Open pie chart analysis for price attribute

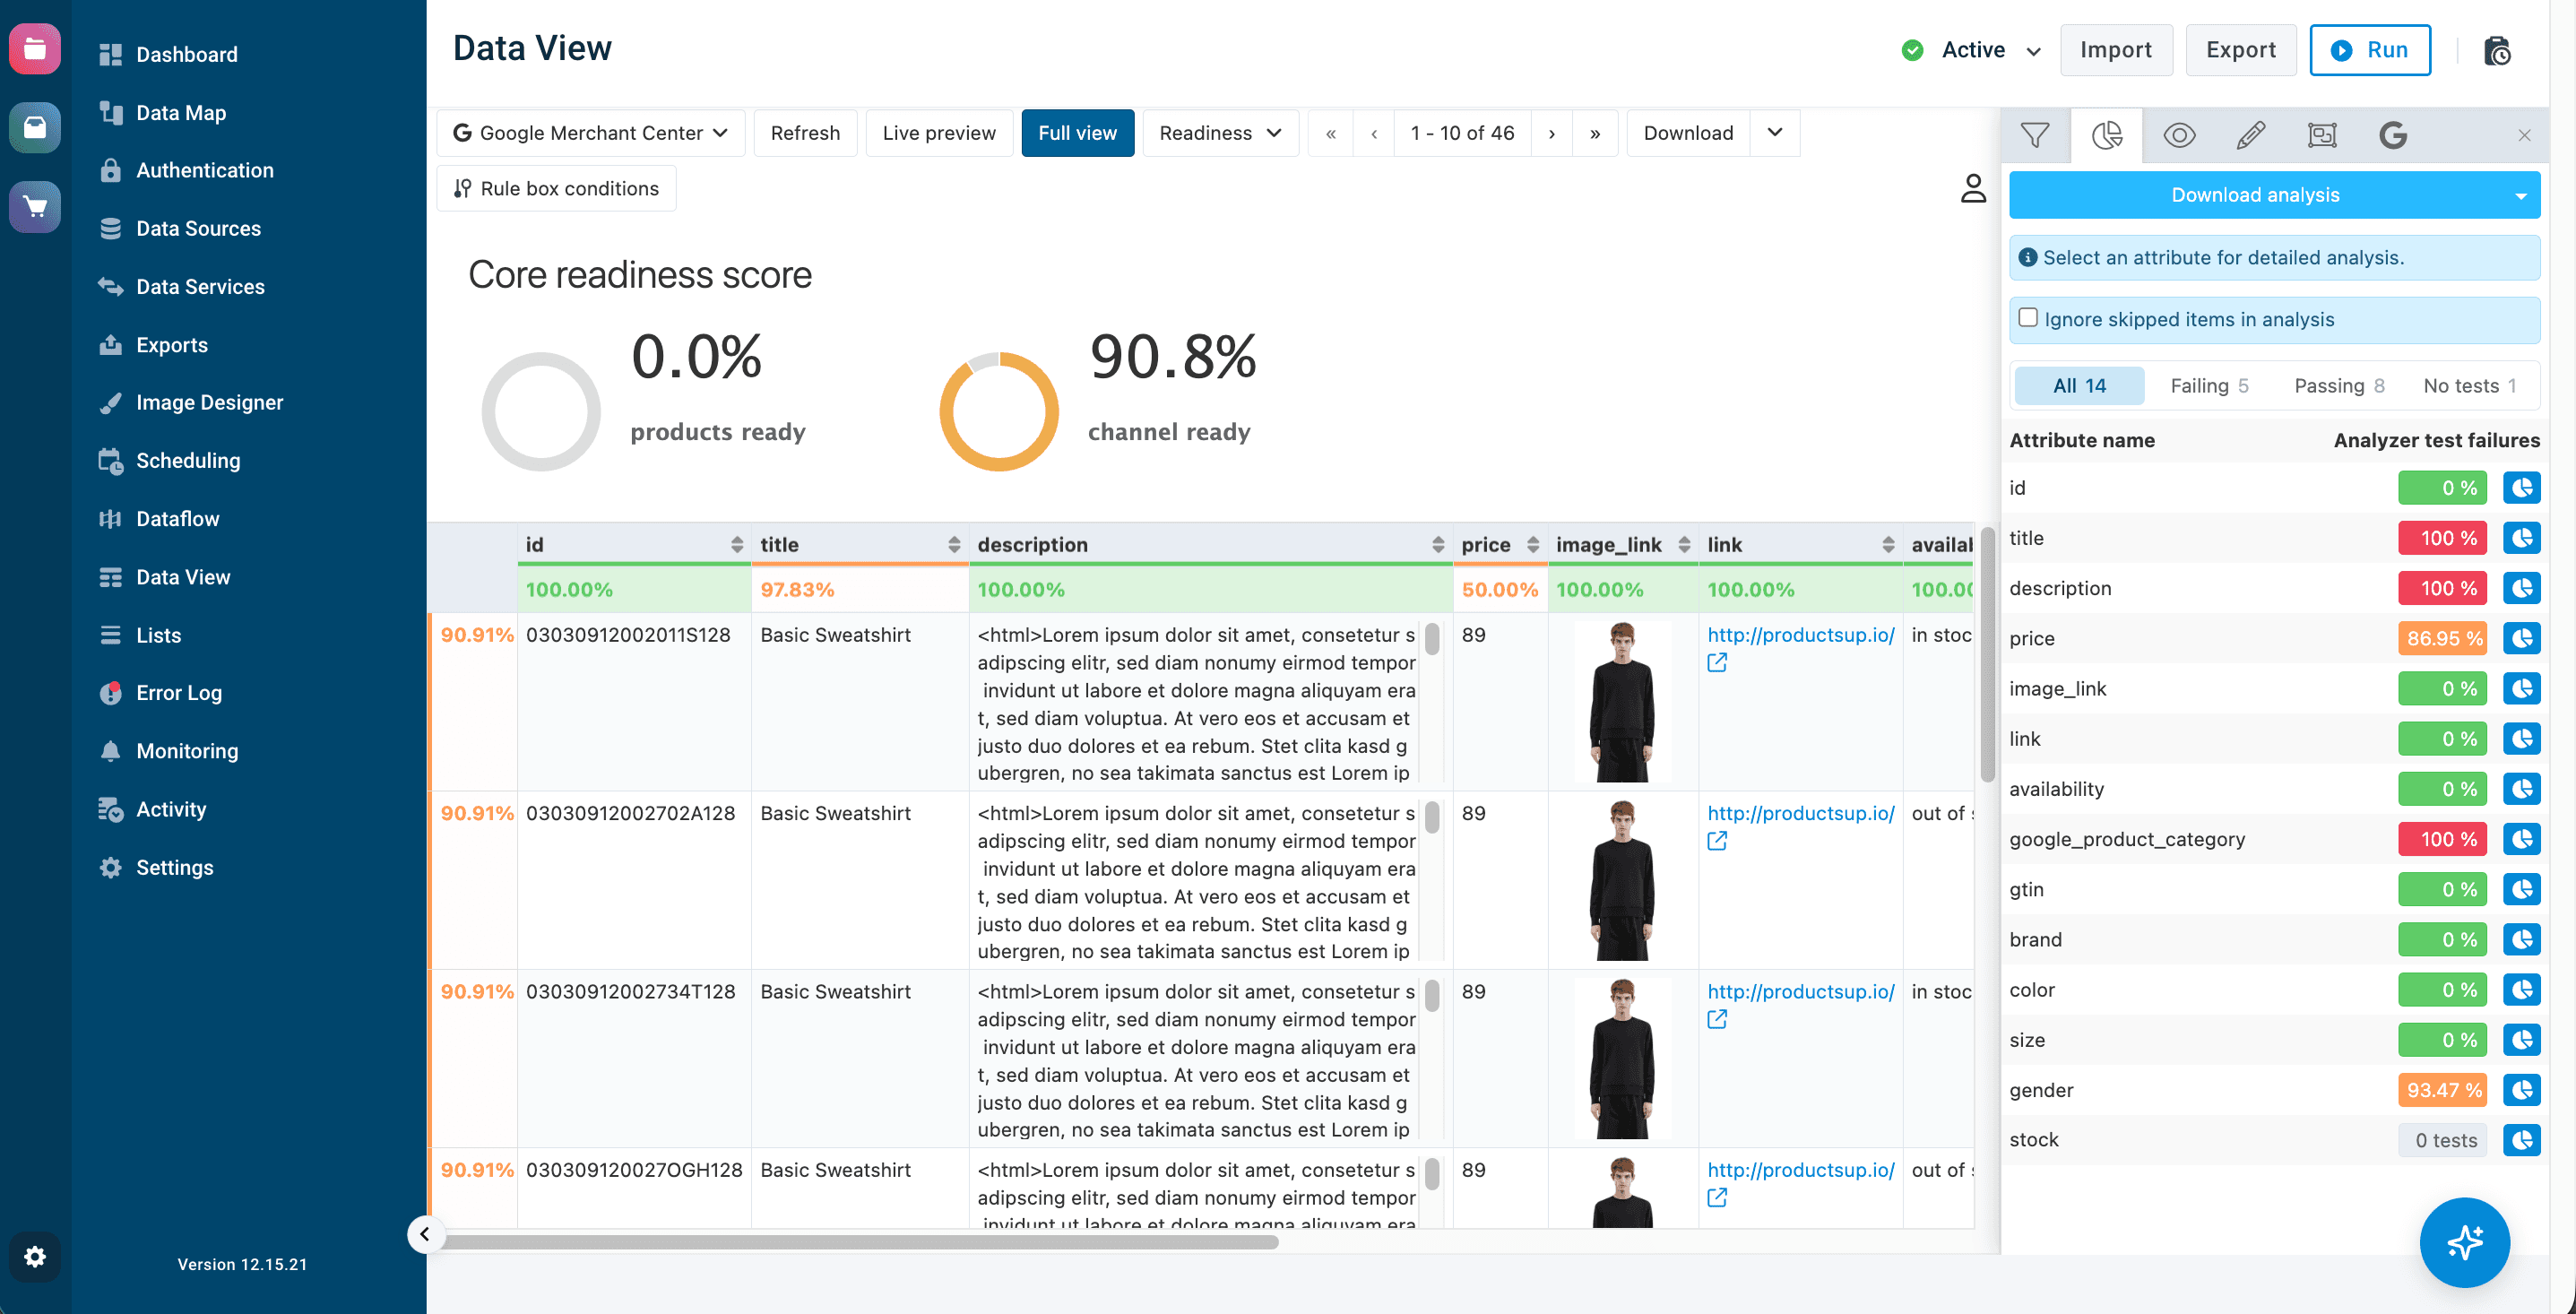[x=2521, y=638]
